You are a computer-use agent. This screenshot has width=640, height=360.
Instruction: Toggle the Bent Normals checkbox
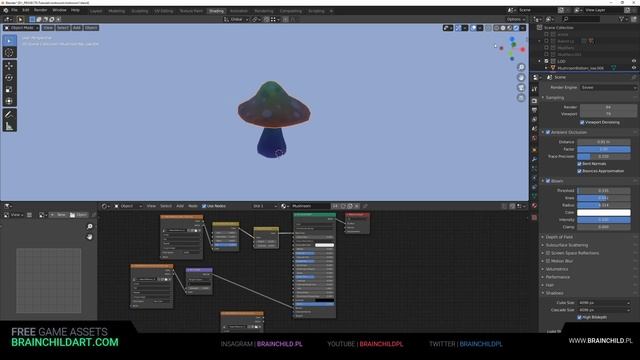pyautogui.click(x=580, y=164)
